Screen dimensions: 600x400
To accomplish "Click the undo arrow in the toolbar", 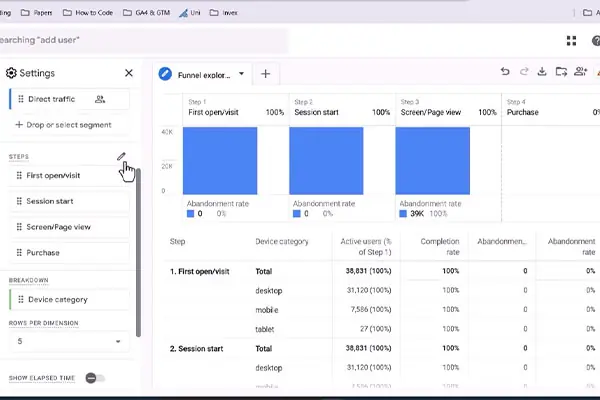I will coord(505,72).
